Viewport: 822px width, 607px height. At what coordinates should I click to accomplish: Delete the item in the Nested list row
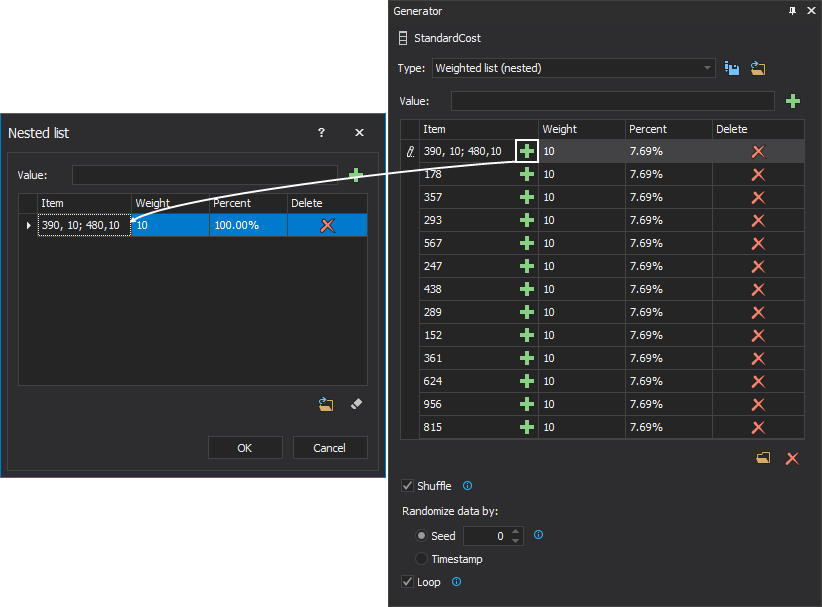point(328,225)
